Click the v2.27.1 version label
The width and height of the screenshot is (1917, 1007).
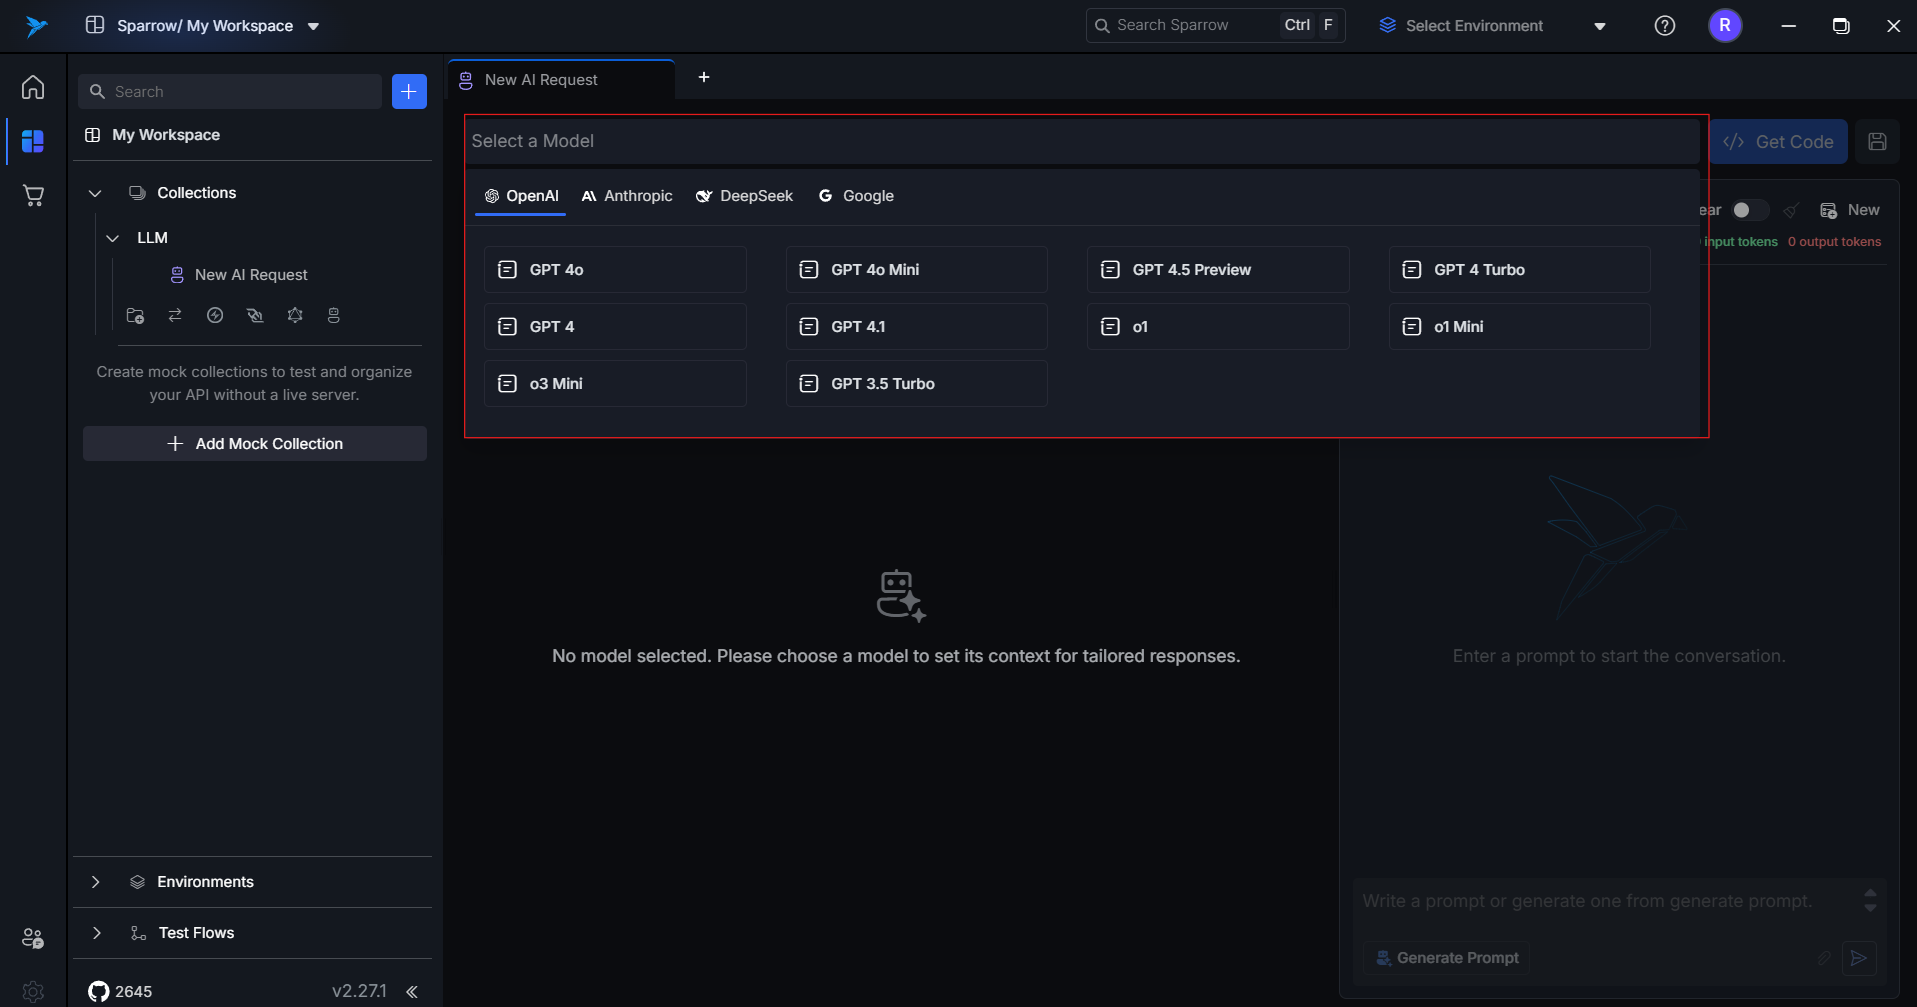coord(359,991)
